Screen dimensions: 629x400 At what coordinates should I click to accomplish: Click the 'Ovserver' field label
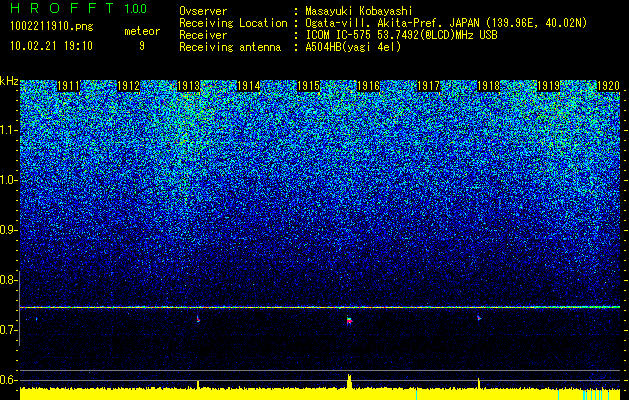tap(203, 11)
